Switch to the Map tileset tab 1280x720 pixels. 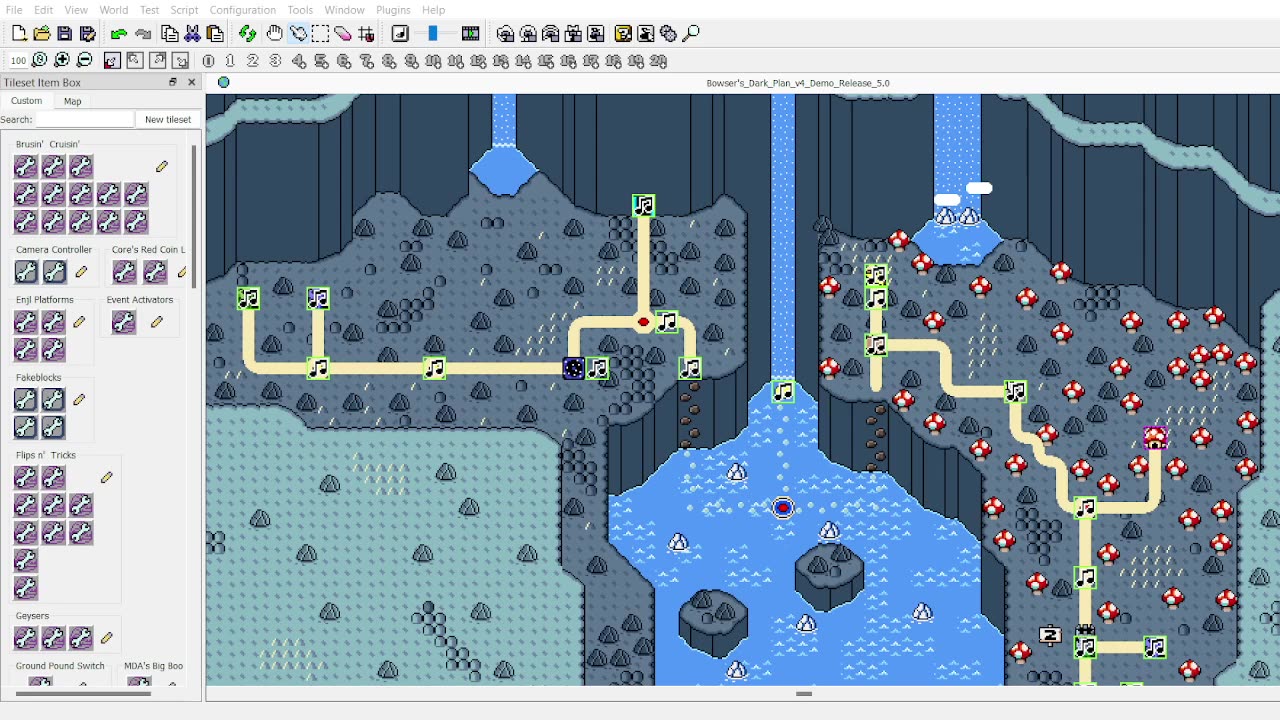72,101
